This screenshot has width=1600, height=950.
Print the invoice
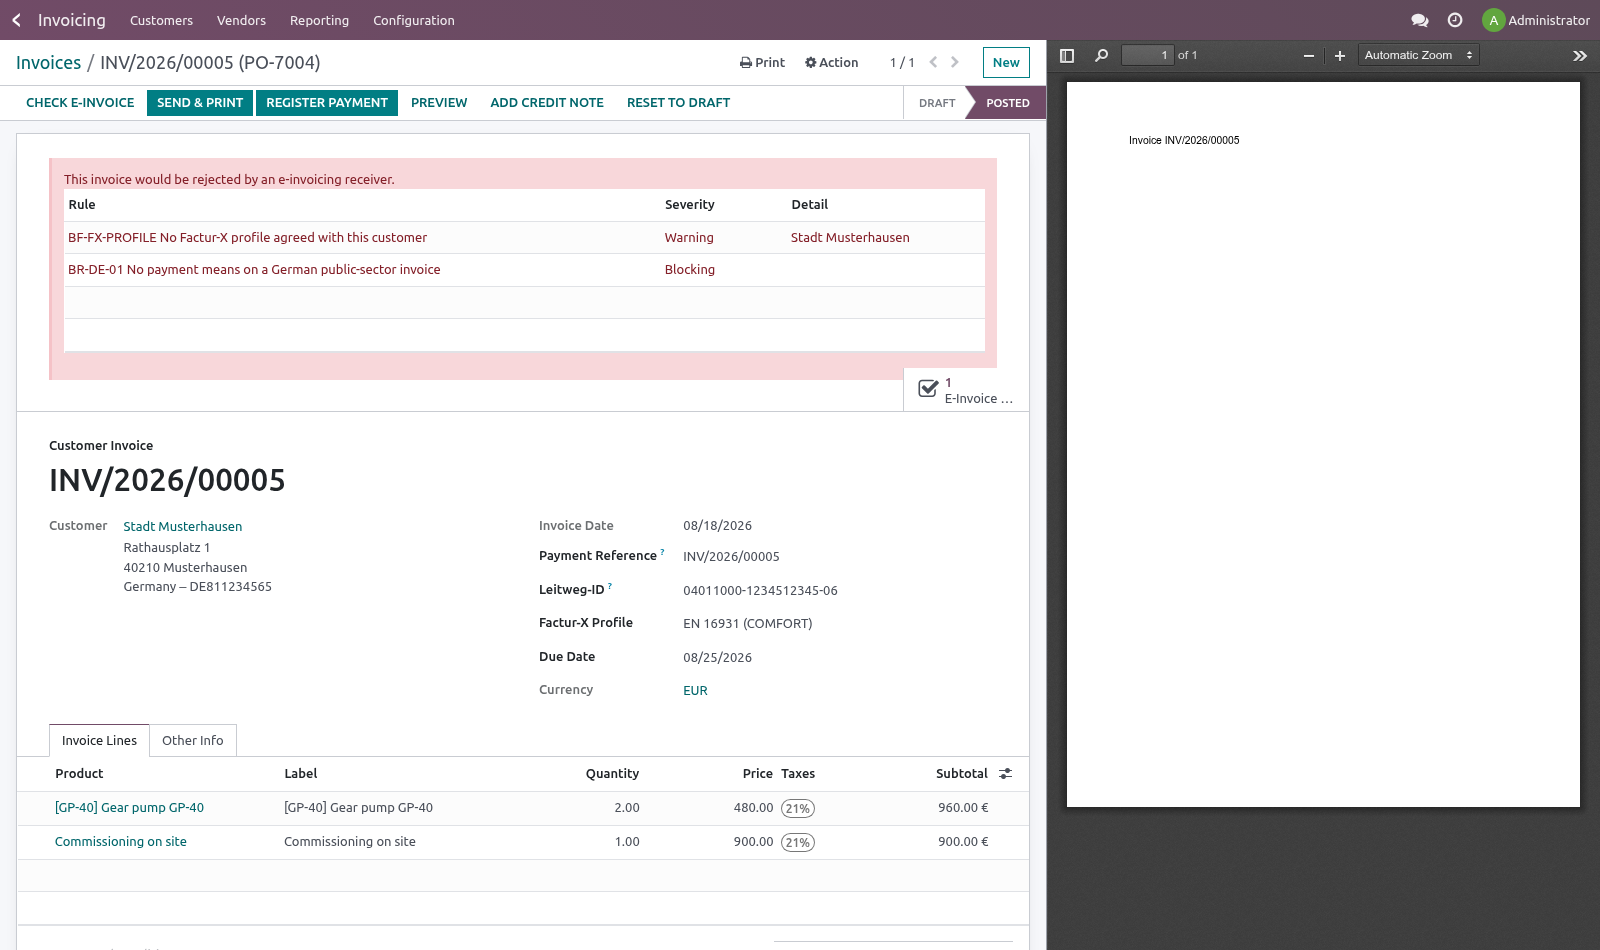[762, 62]
